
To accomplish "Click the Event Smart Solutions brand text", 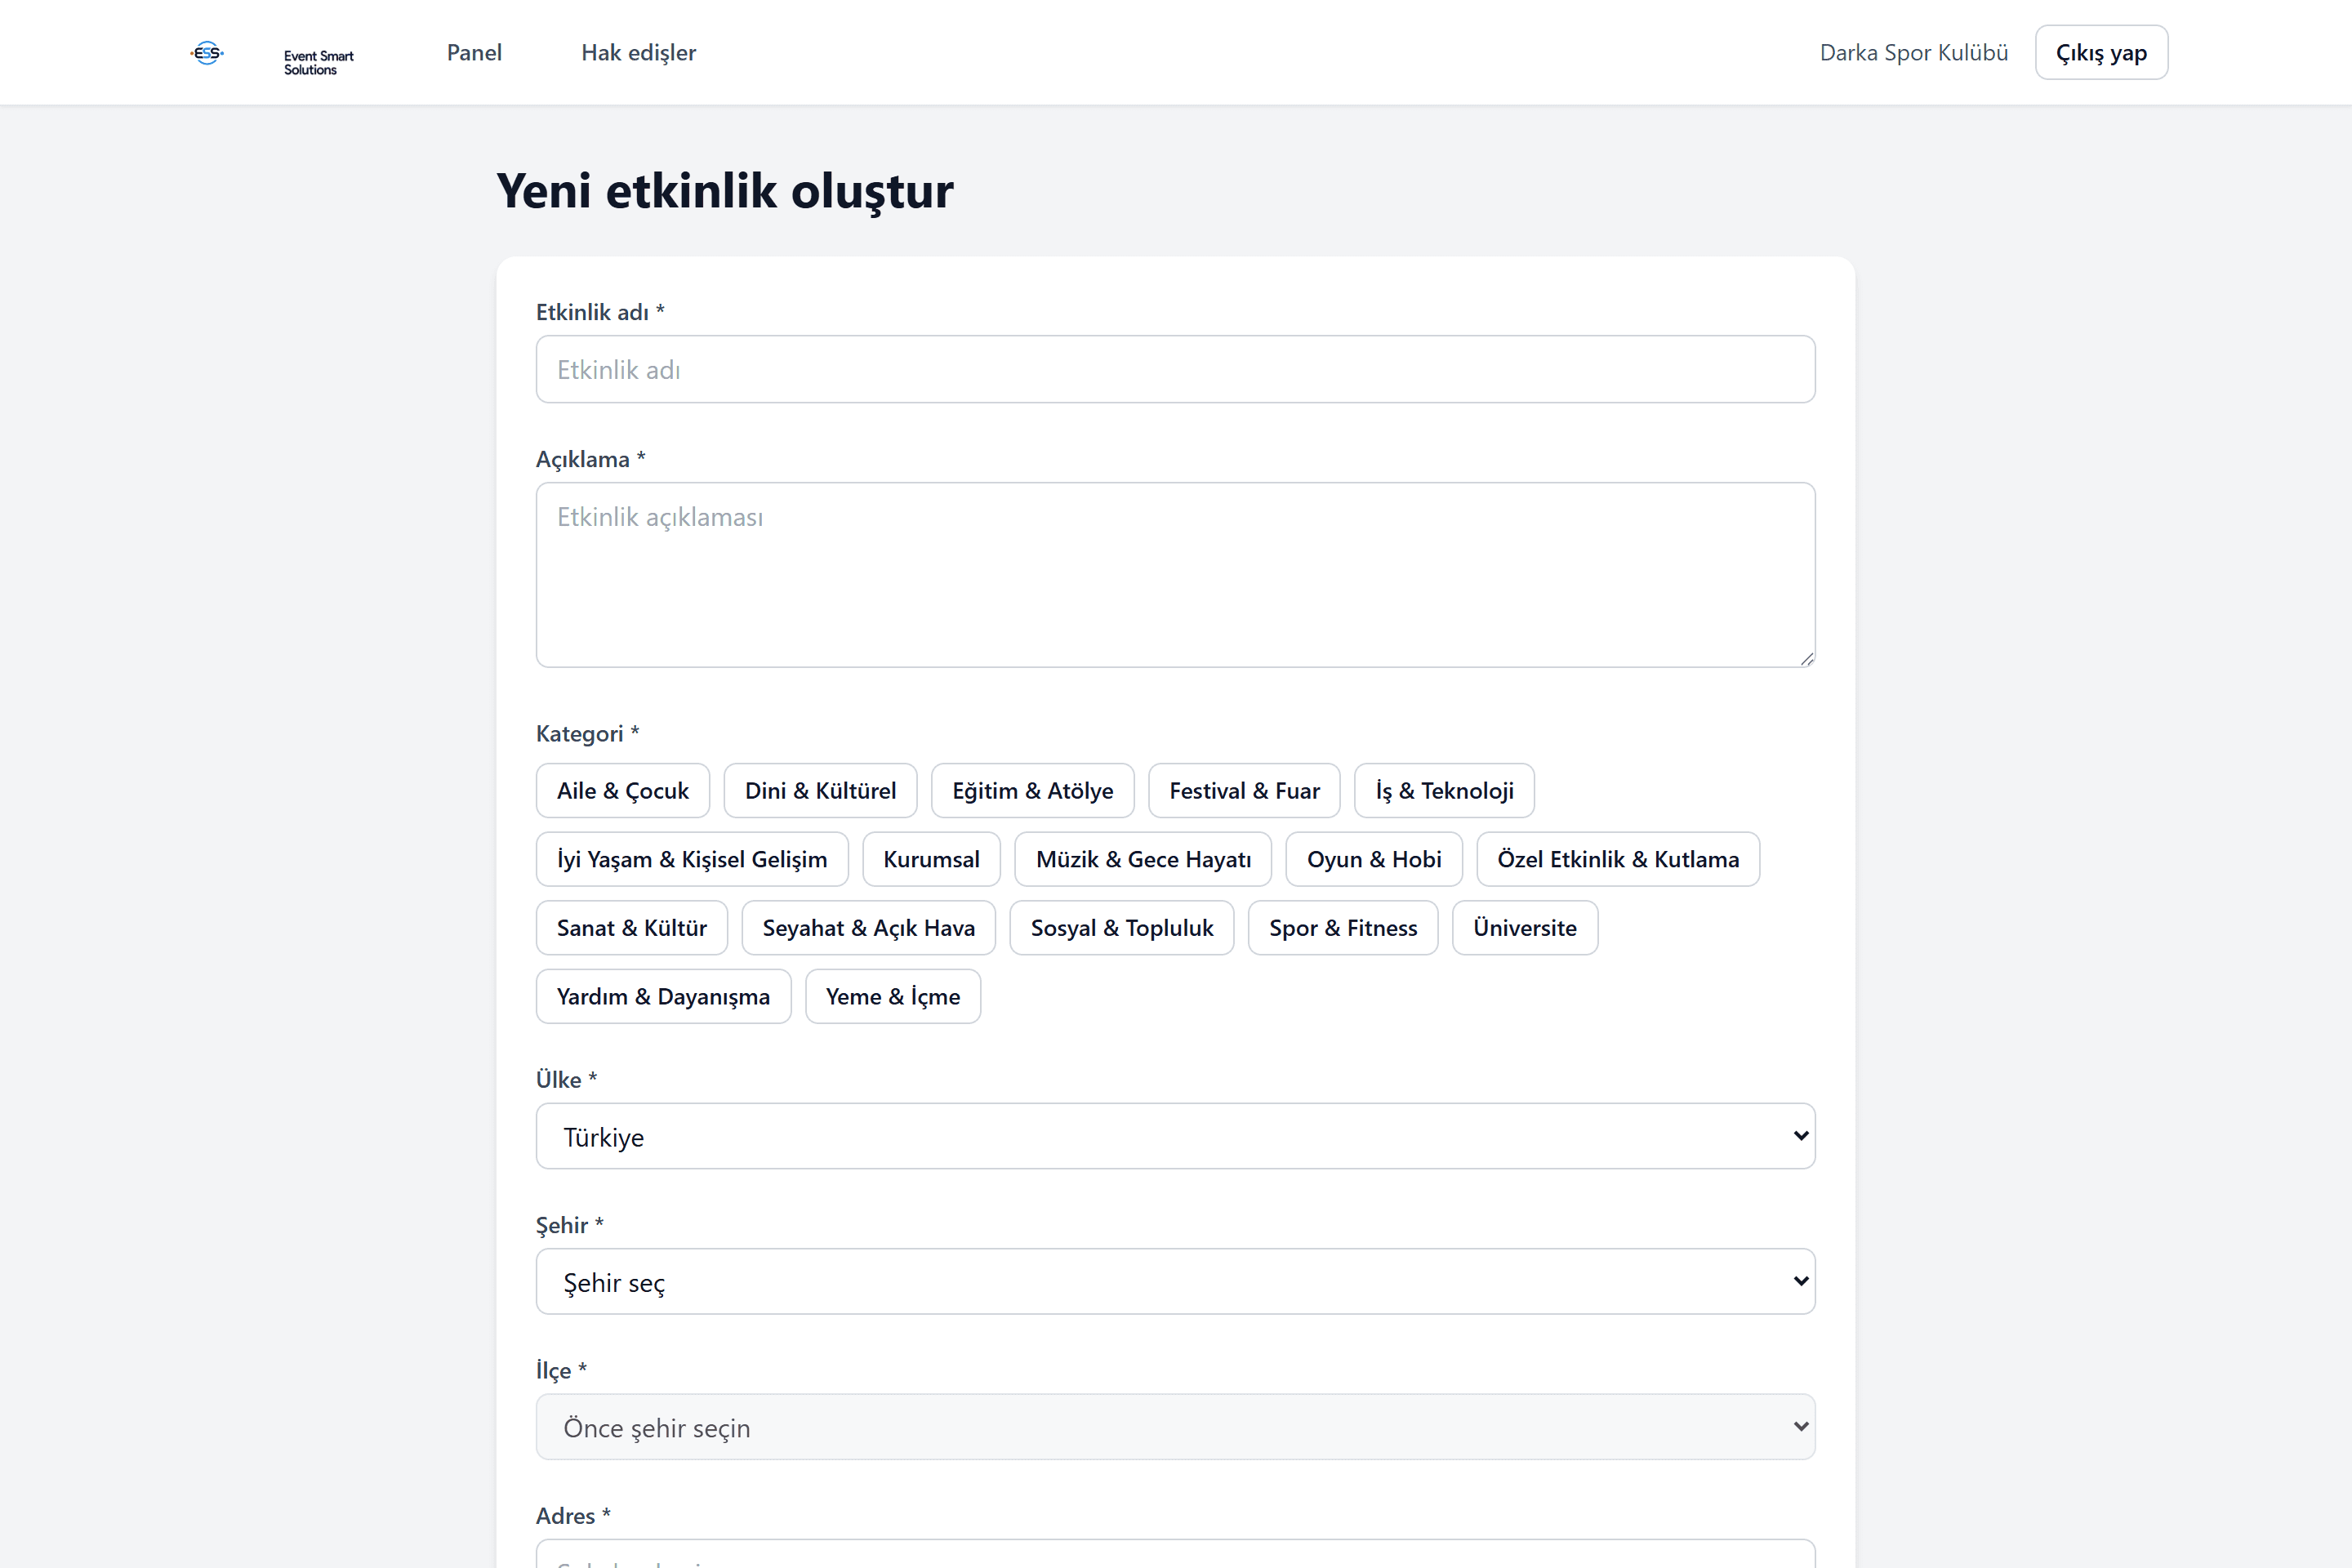I will coord(318,62).
